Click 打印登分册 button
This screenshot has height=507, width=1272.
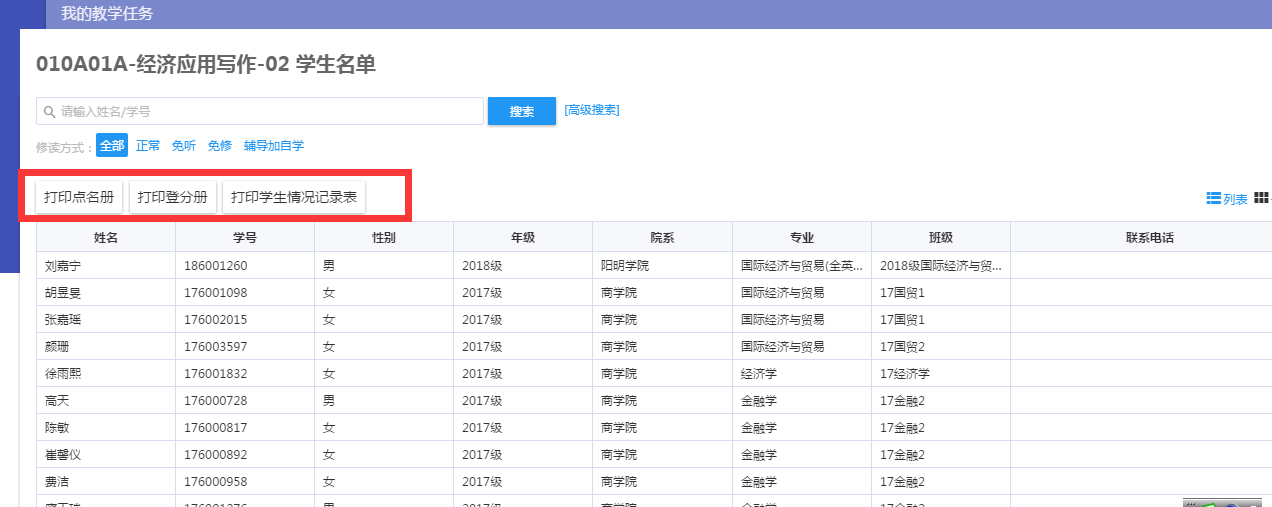(172, 197)
